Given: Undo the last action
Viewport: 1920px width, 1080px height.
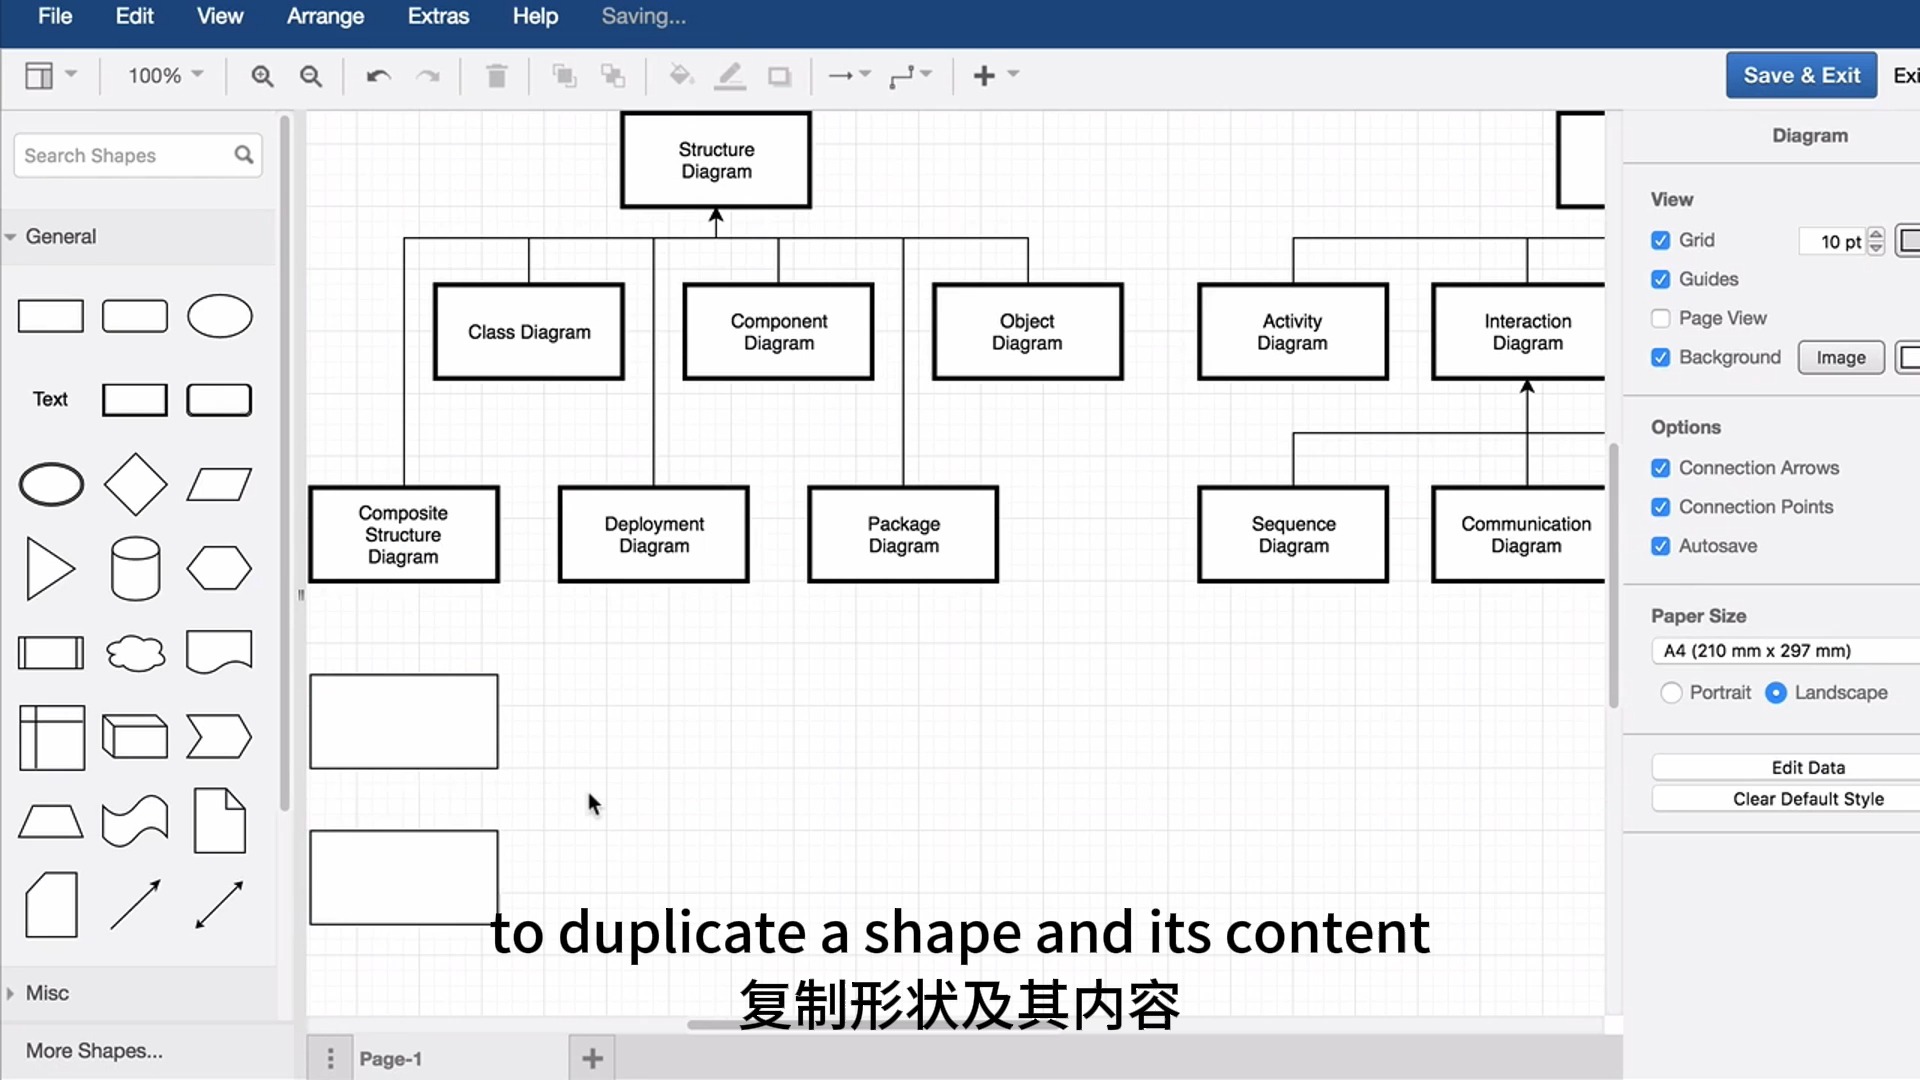Looking at the screenshot, I should tap(378, 75).
